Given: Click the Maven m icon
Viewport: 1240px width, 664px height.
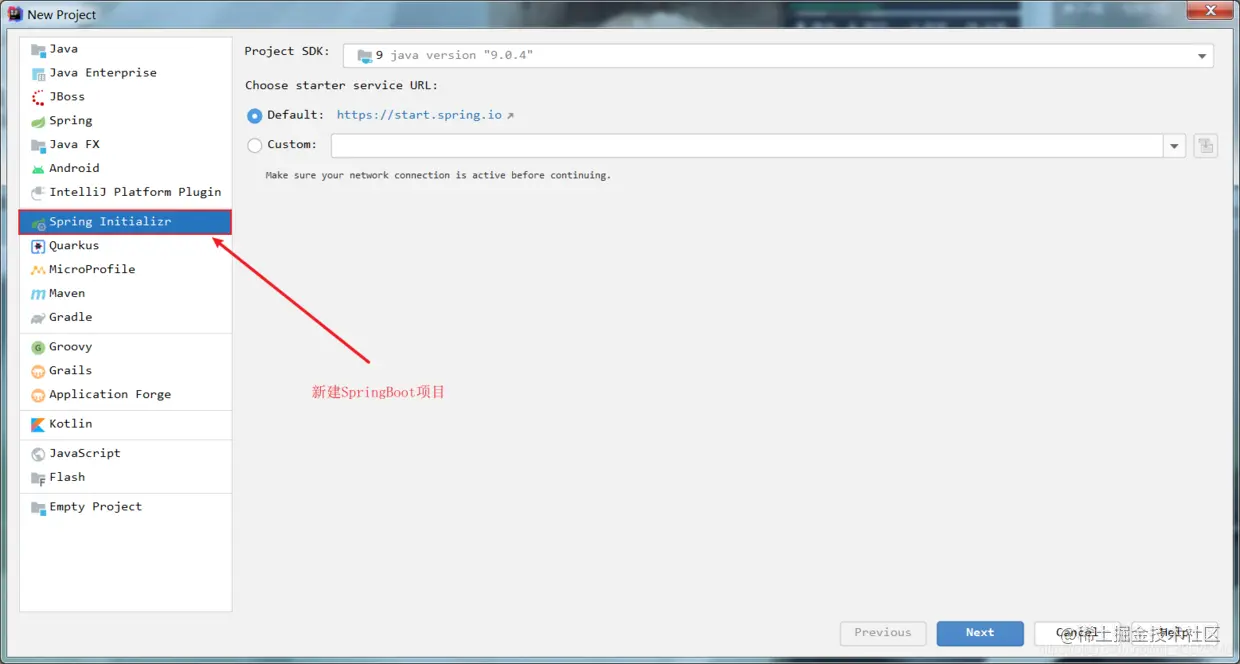Looking at the screenshot, I should (x=38, y=294).
